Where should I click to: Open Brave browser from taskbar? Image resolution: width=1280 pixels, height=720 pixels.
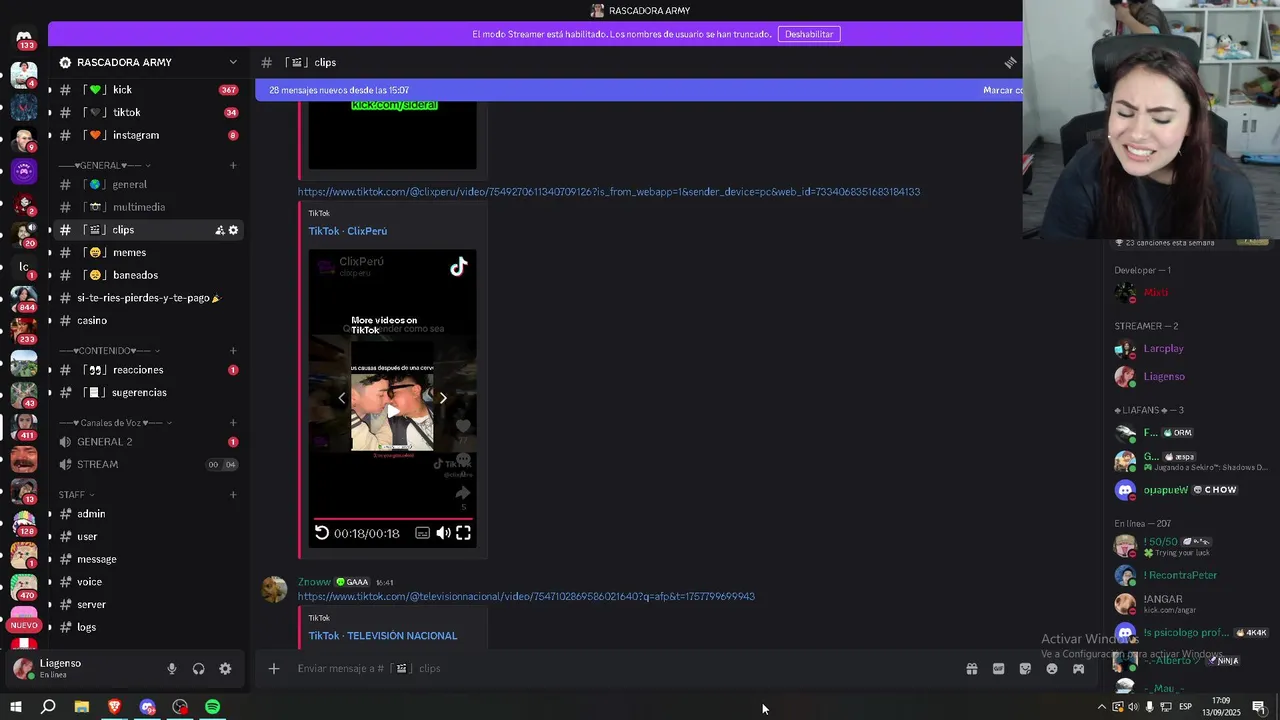114,707
